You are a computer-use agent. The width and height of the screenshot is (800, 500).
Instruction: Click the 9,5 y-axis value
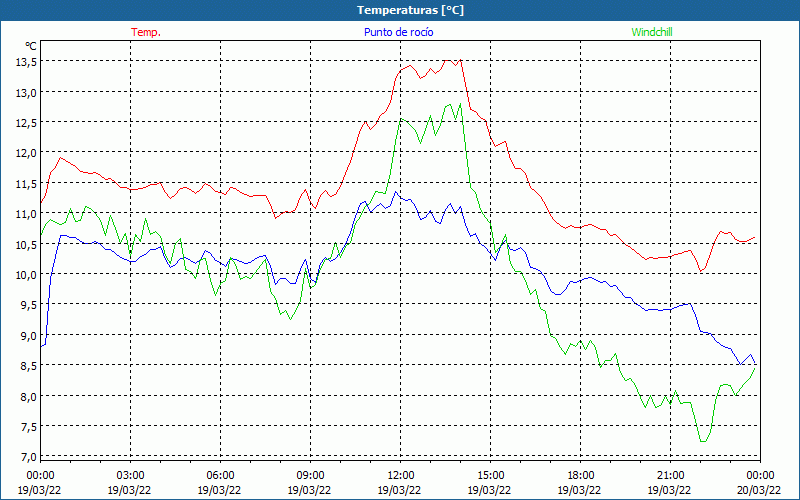click(28, 305)
